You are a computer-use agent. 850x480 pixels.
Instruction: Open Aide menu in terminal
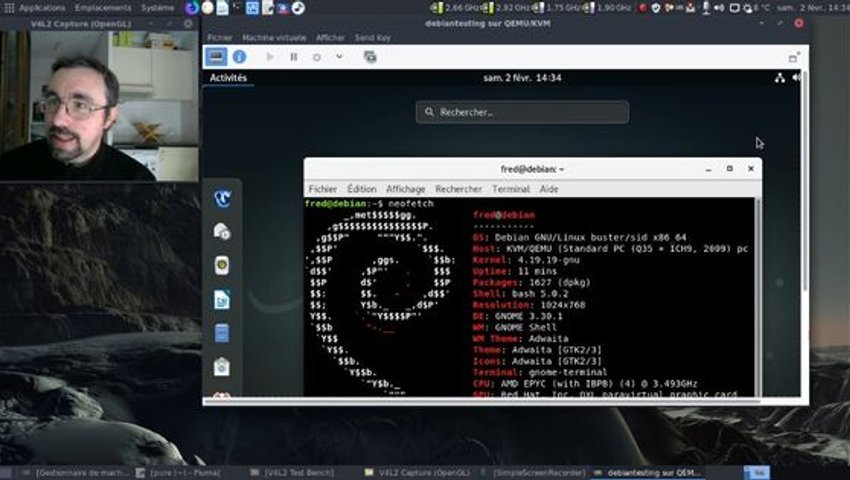pos(549,189)
